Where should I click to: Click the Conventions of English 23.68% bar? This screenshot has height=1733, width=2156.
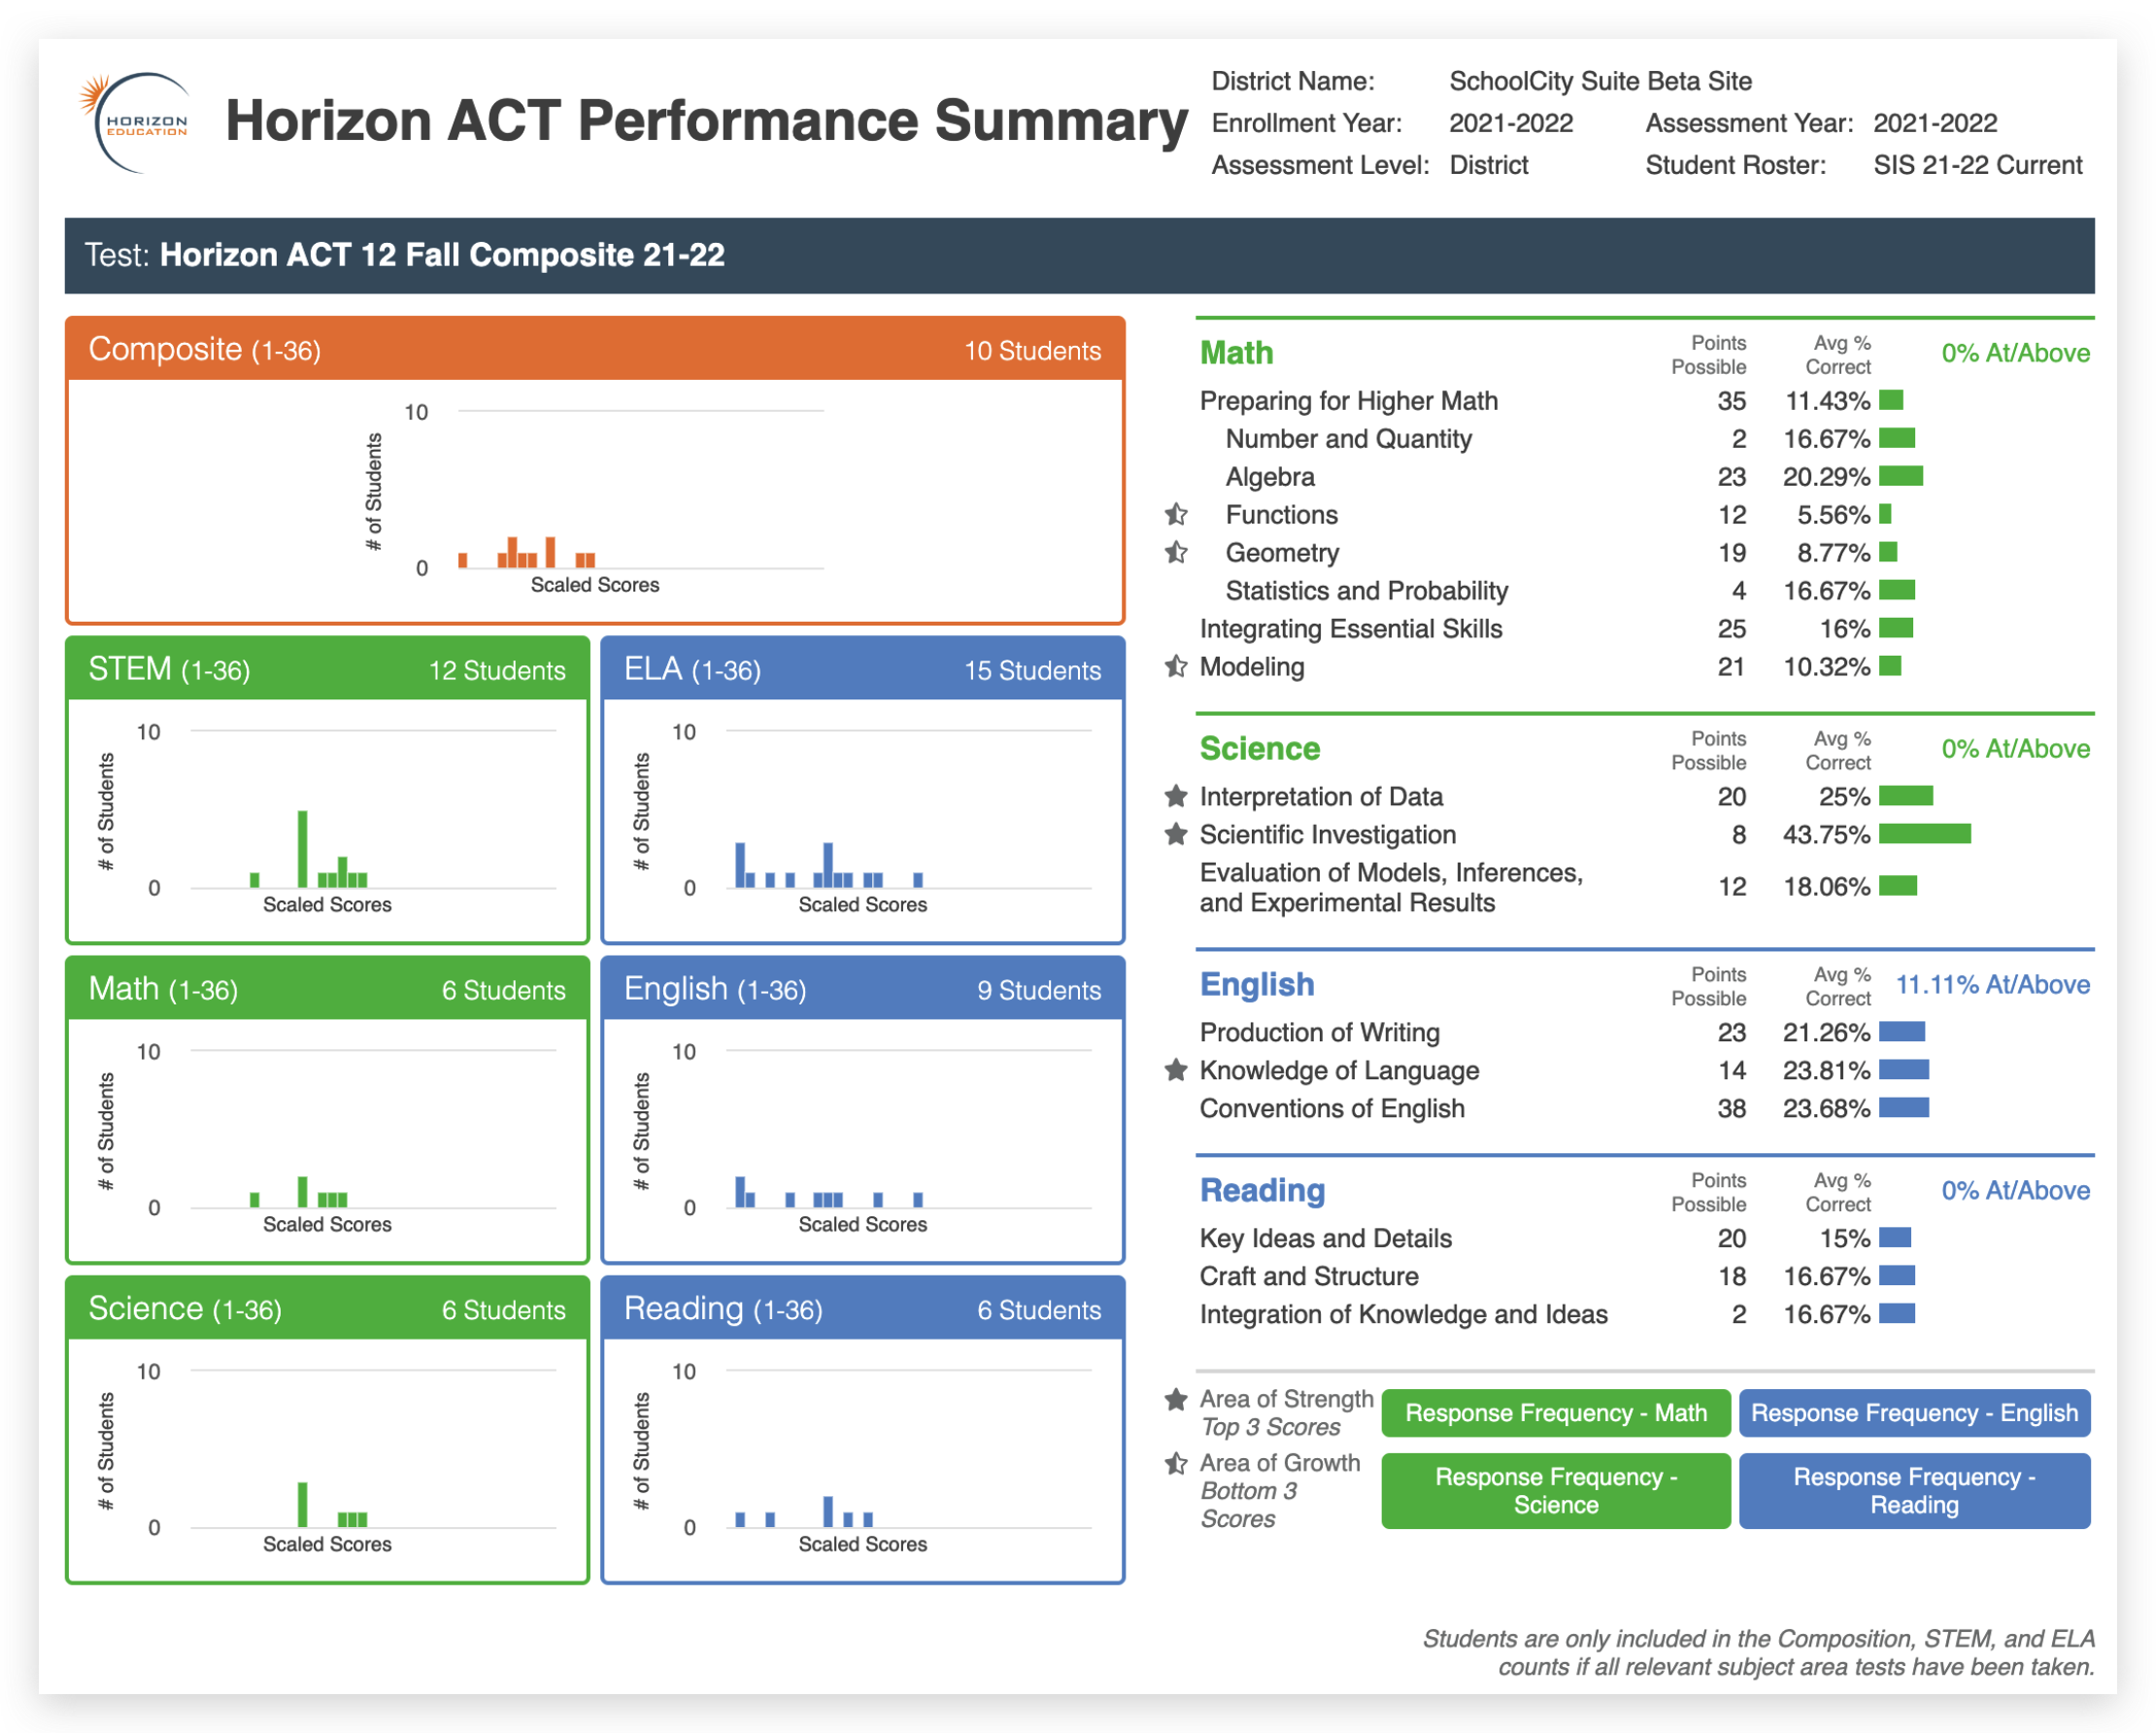[1903, 1108]
